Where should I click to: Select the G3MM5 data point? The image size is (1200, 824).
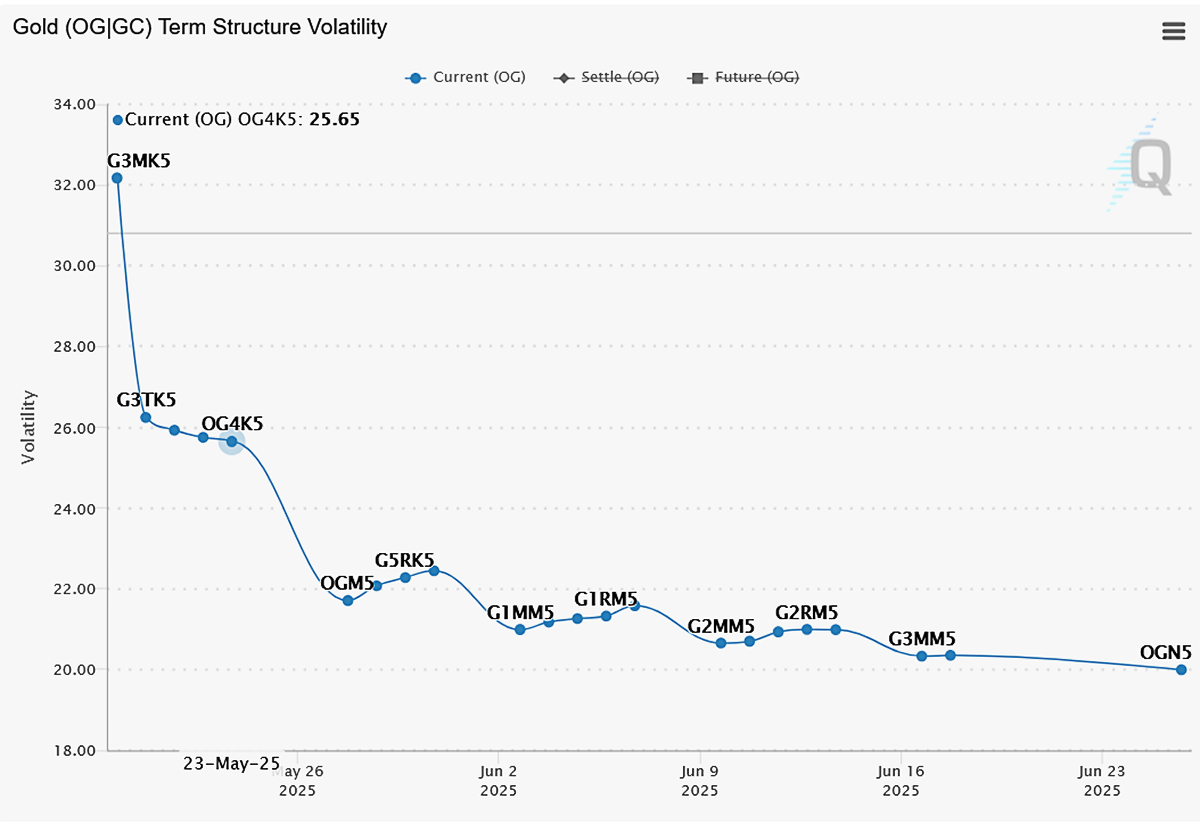coord(921,656)
